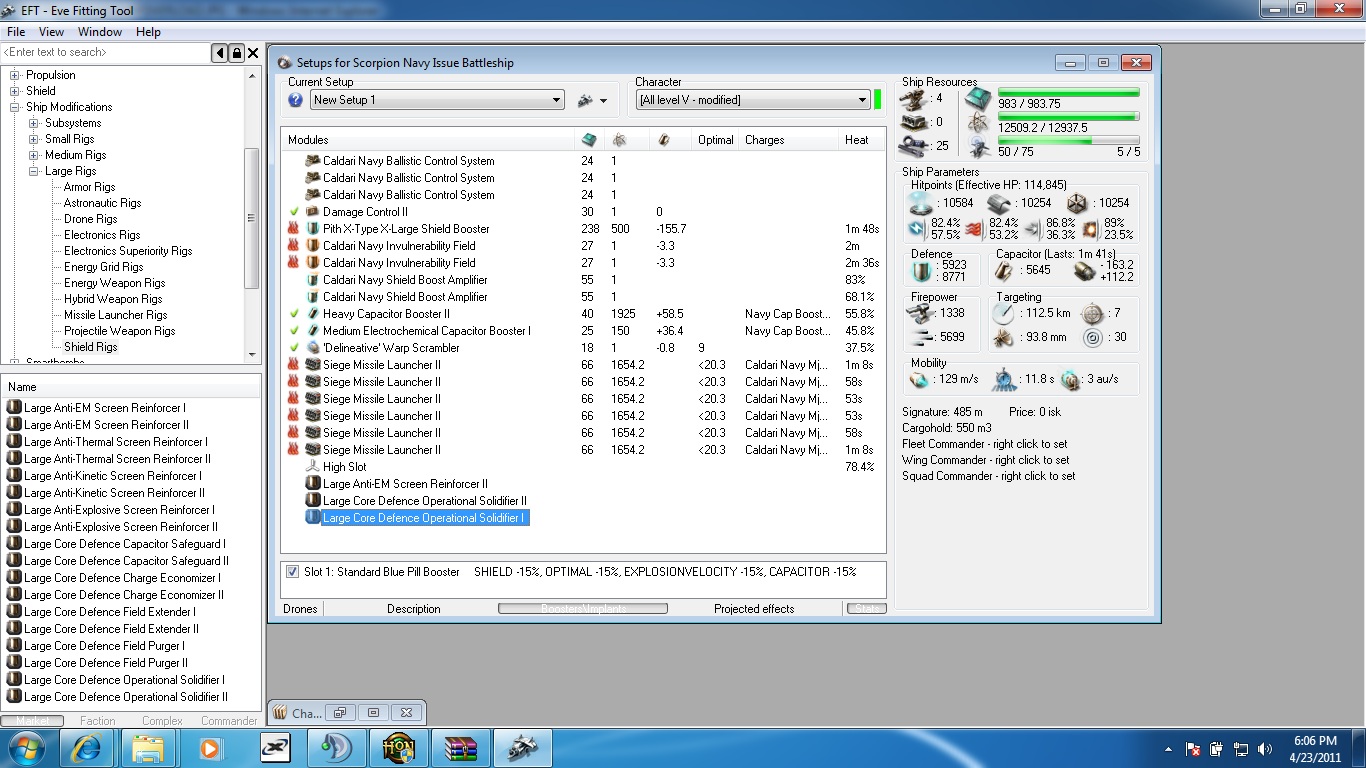Click overheat icon on Pith X-Type Shield Booster
This screenshot has width=1366, height=768.
[x=294, y=229]
